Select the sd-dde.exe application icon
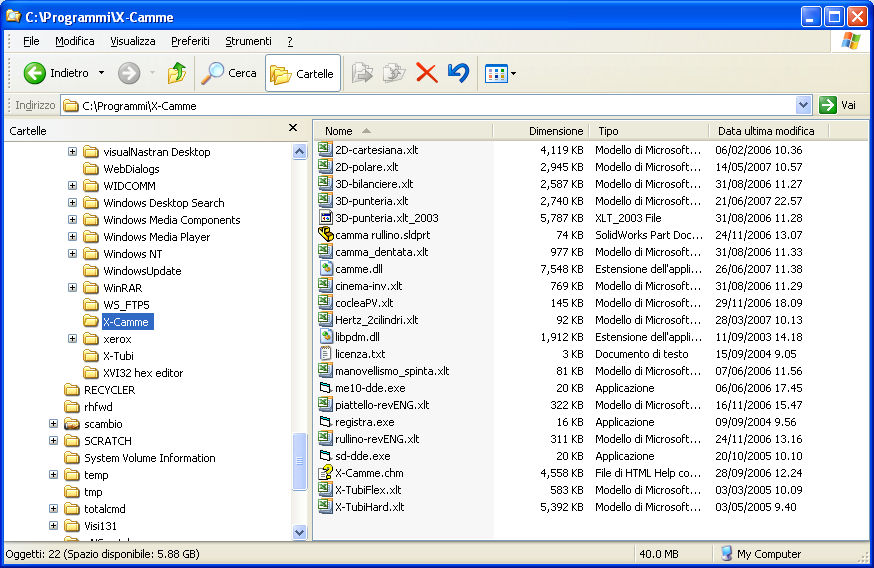Screen dimensions: 874x568 pos(325,455)
